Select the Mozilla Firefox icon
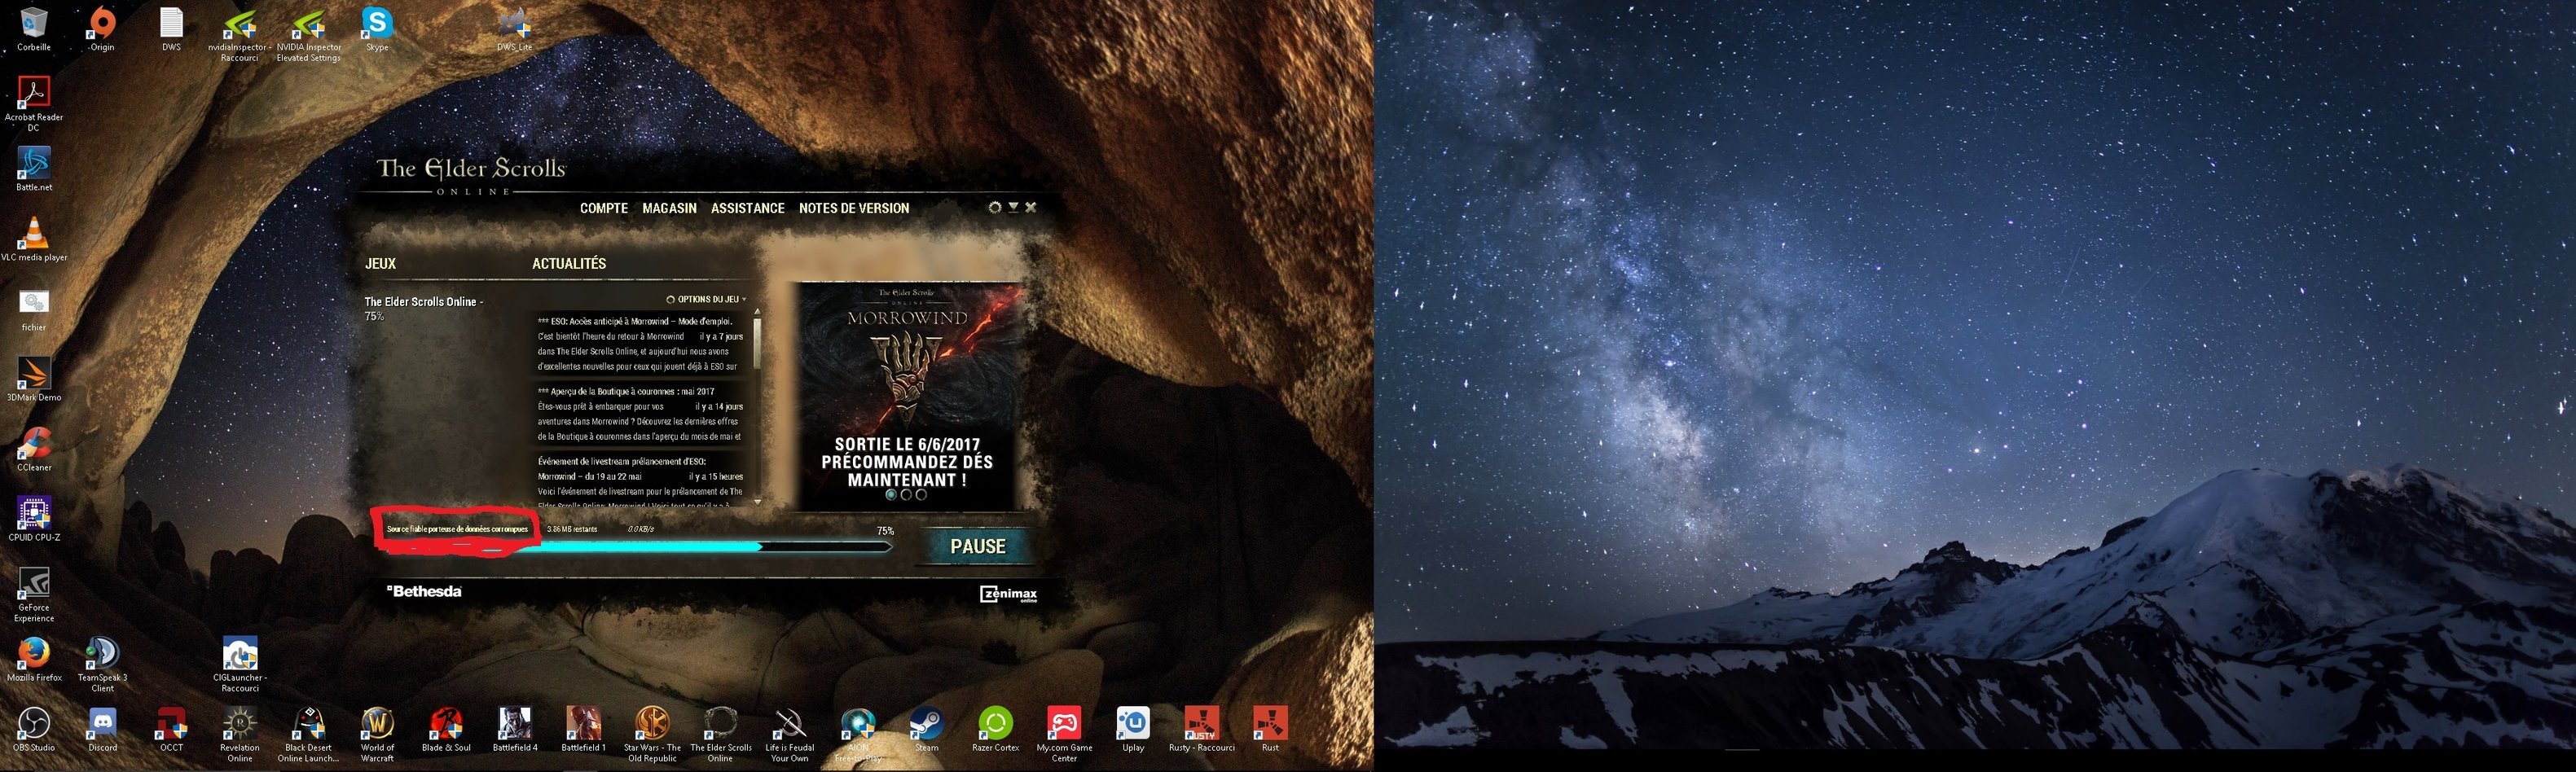The width and height of the screenshot is (2576, 772). 34,659
